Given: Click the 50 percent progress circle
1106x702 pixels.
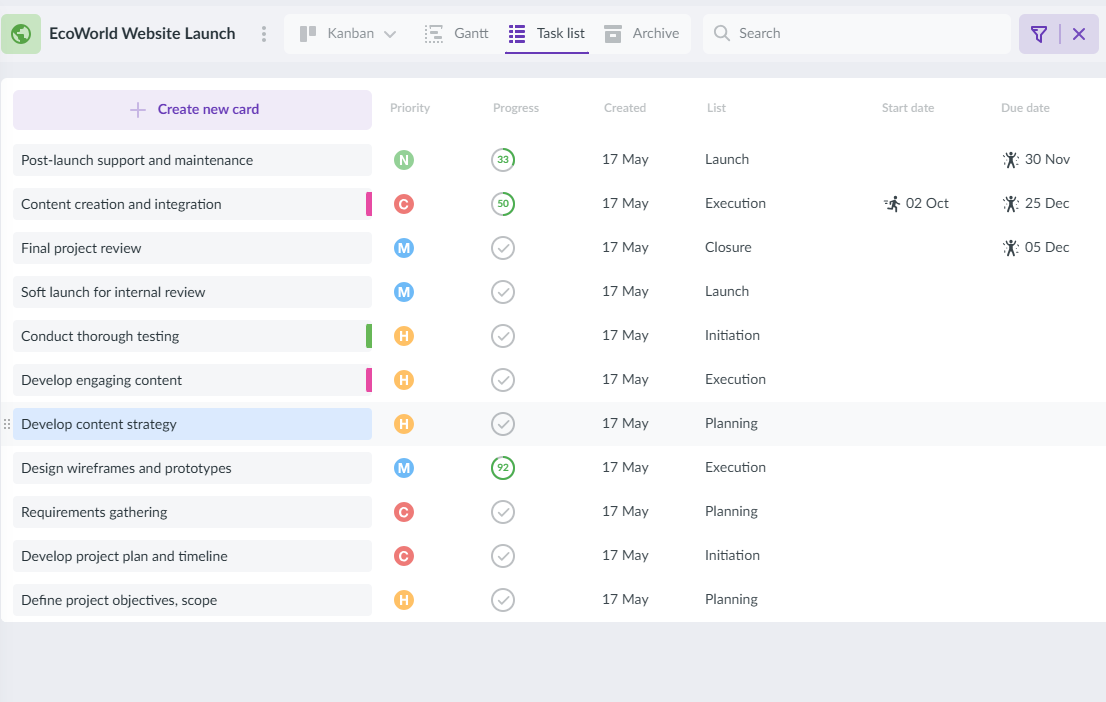Looking at the screenshot, I should pos(503,203).
